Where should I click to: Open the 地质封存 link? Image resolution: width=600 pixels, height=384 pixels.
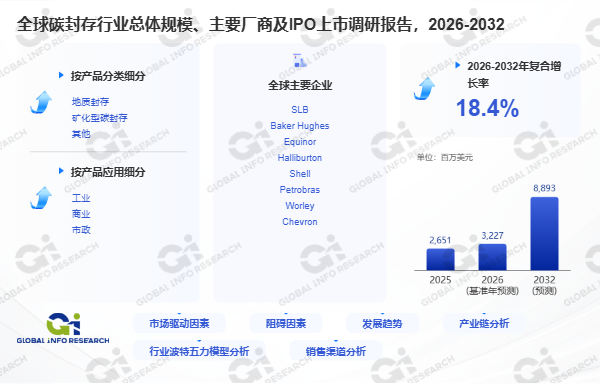coord(90,102)
